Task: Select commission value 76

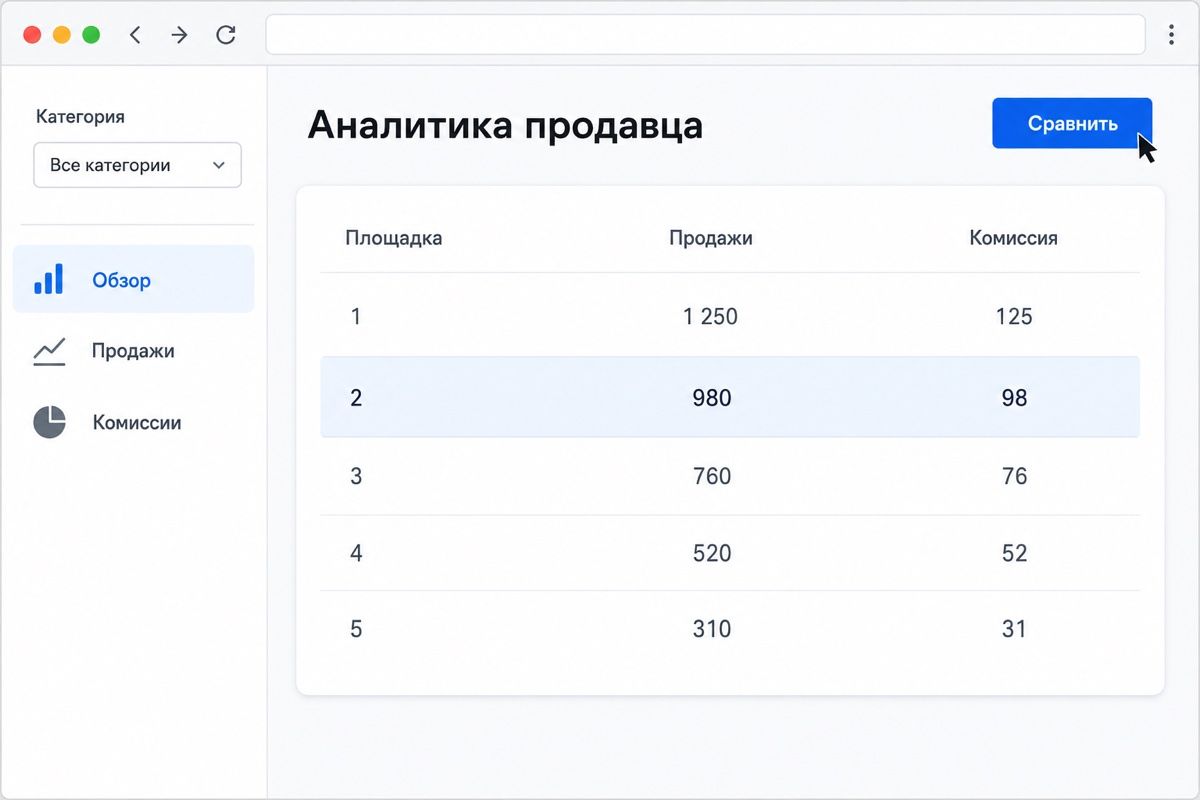Action: [1014, 476]
